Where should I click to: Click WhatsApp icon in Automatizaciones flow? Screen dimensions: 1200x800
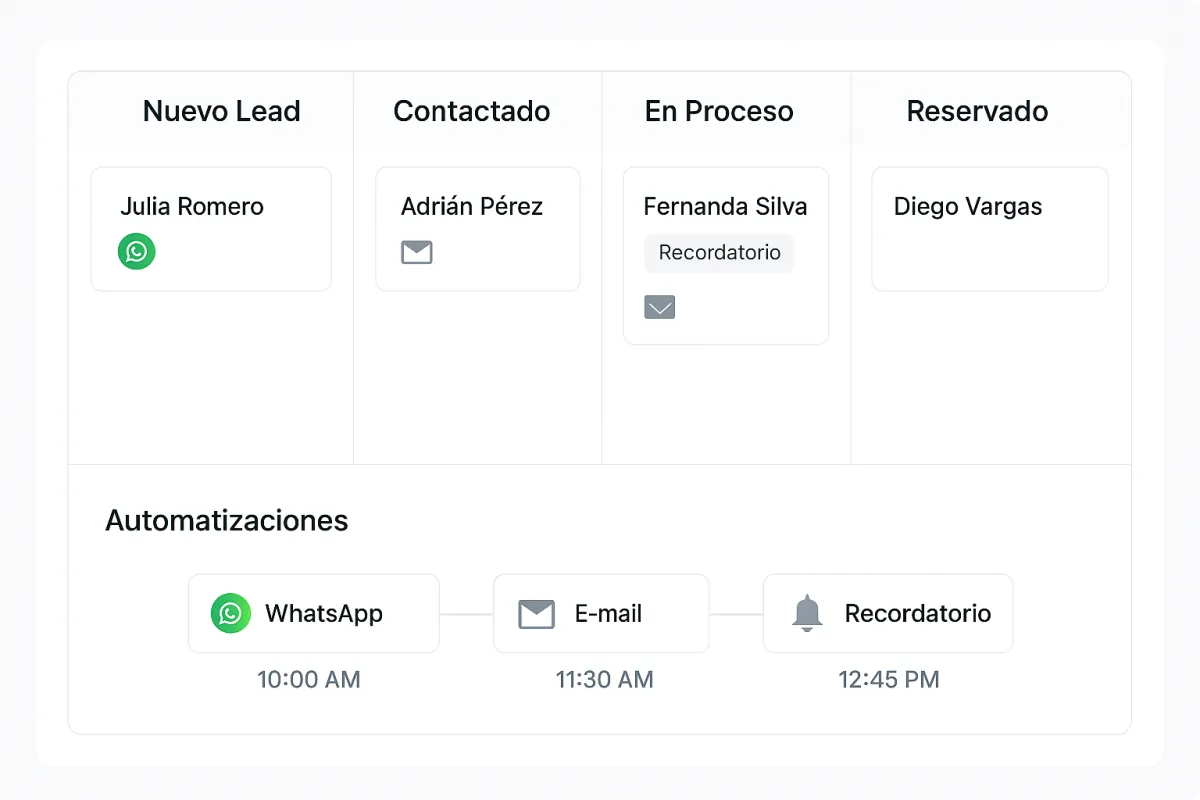(231, 613)
